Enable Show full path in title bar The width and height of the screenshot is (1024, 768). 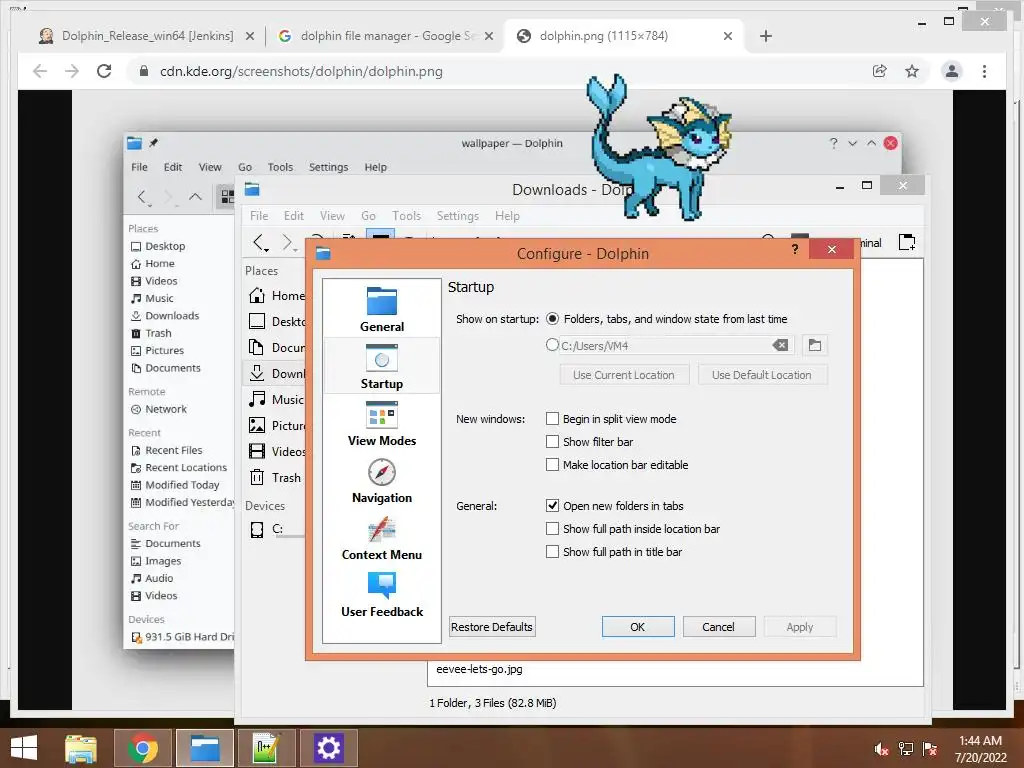(552, 551)
